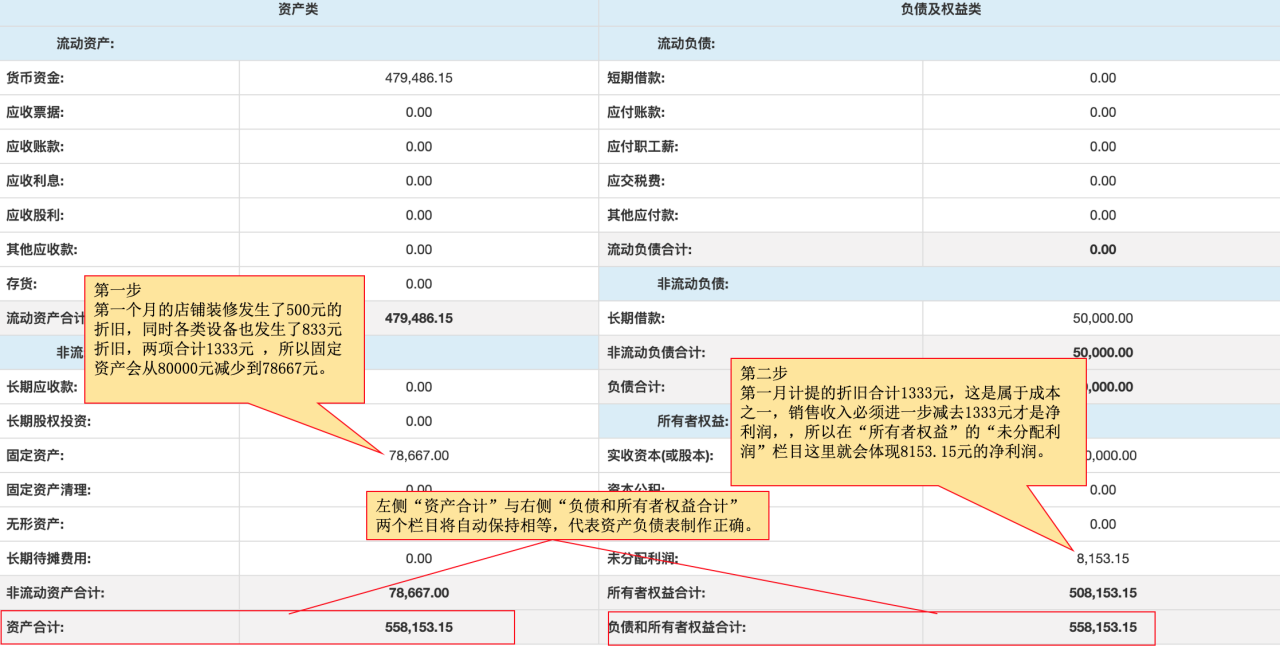Click the 应交税费 value cell
Image resolution: width=1280 pixels, height=648 pixels.
[1102, 181]
